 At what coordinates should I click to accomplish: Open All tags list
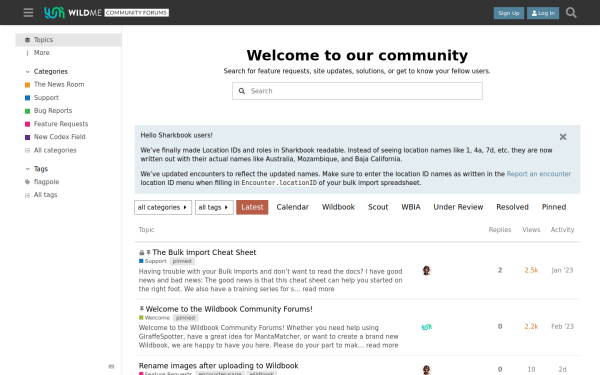coord(45,195)
